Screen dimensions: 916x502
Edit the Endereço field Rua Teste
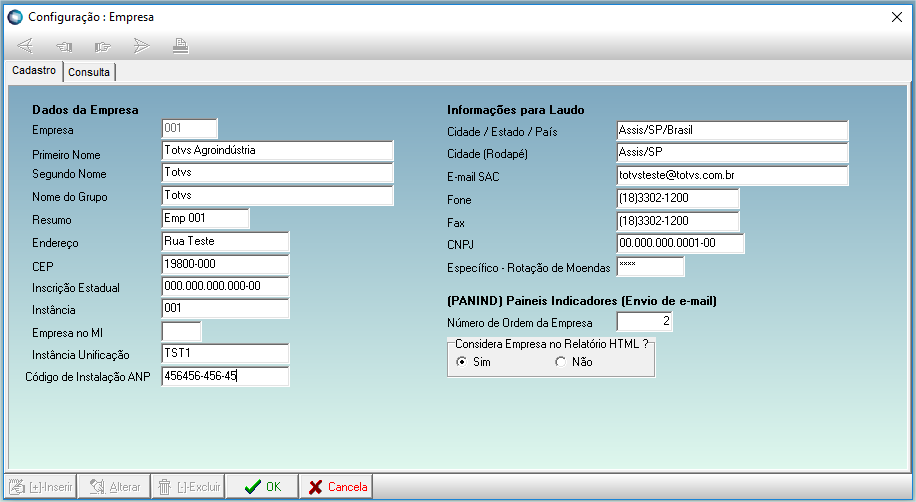225,241
